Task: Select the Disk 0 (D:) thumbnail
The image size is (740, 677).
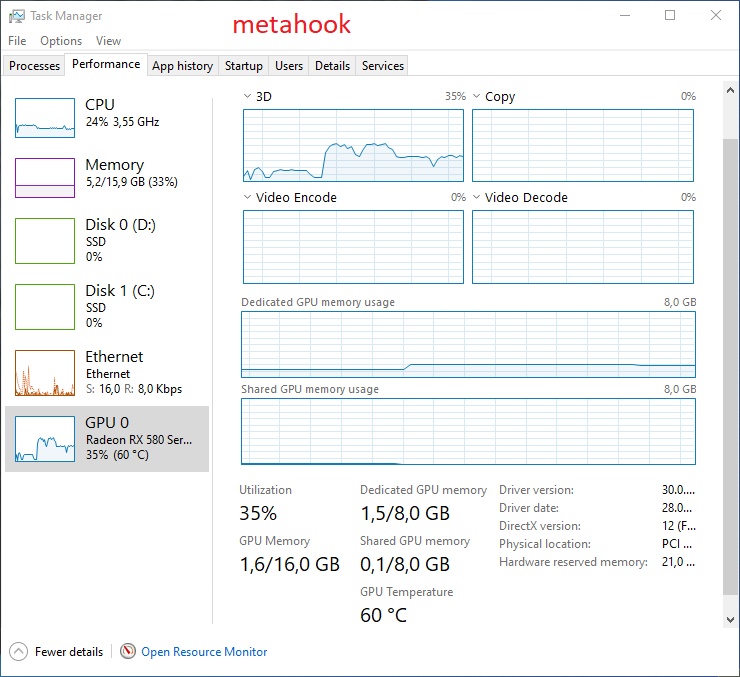Action: [45, 241]
